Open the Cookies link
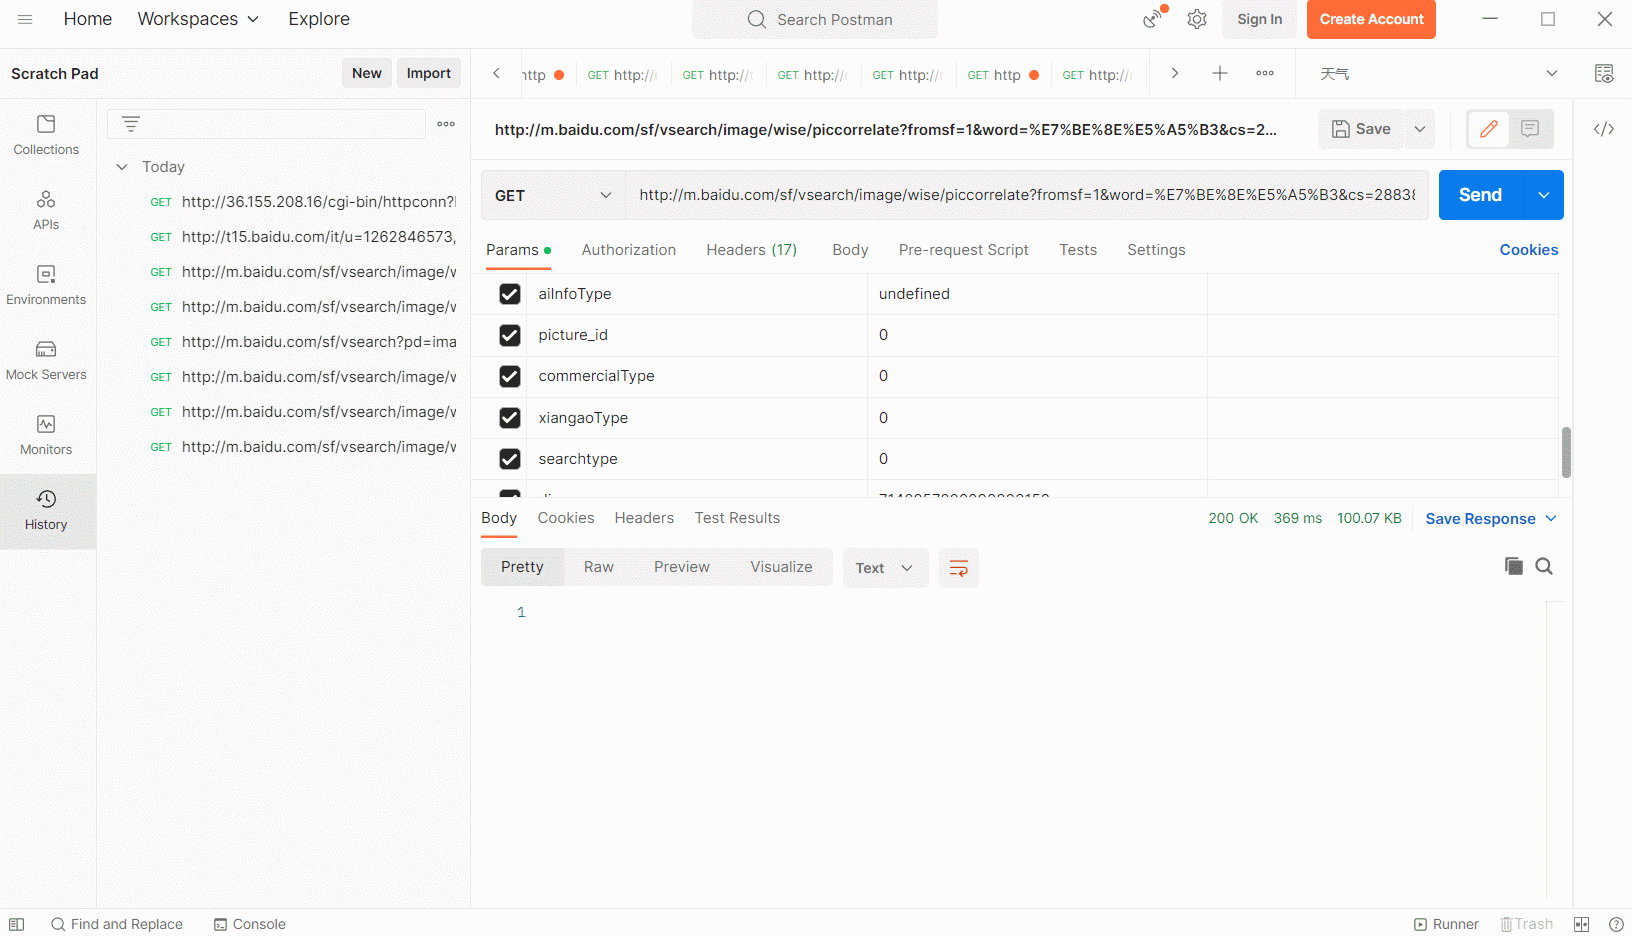Viewport: 1632px width, 936px height. [1528, 250]
